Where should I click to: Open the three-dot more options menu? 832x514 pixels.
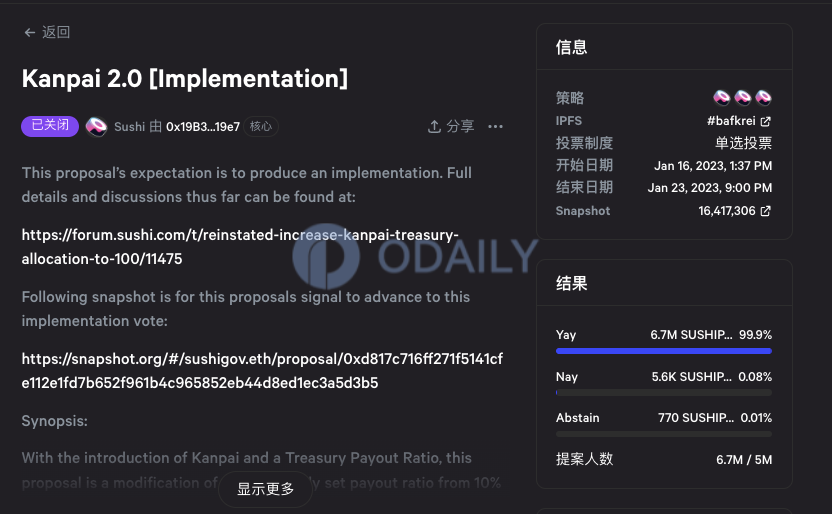495,126
